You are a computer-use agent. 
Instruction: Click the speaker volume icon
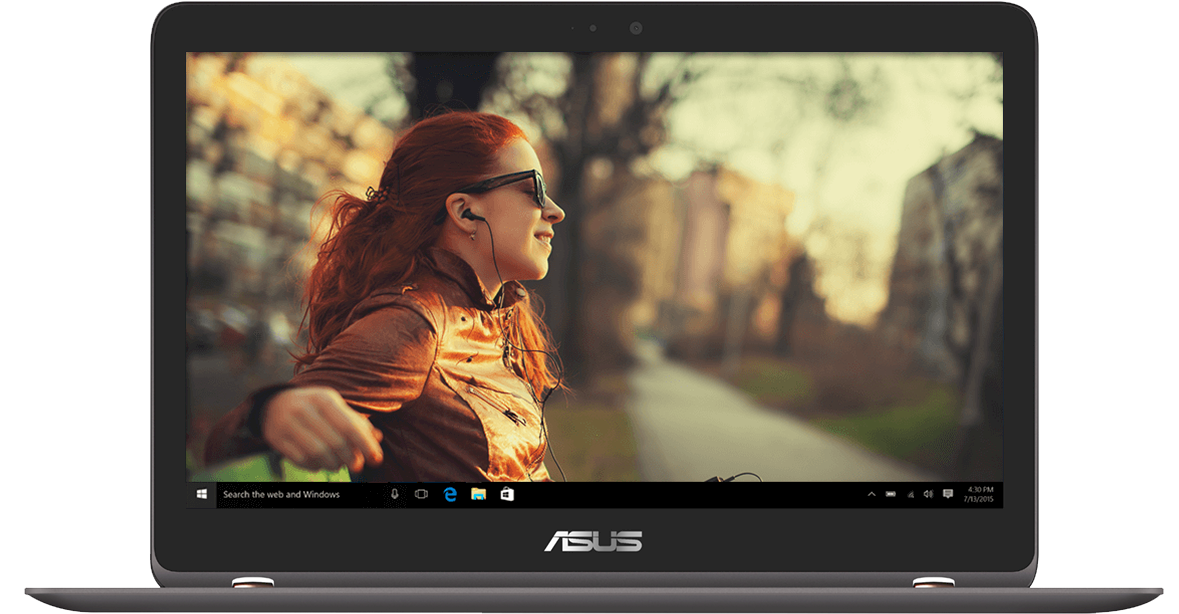(928, 494)
